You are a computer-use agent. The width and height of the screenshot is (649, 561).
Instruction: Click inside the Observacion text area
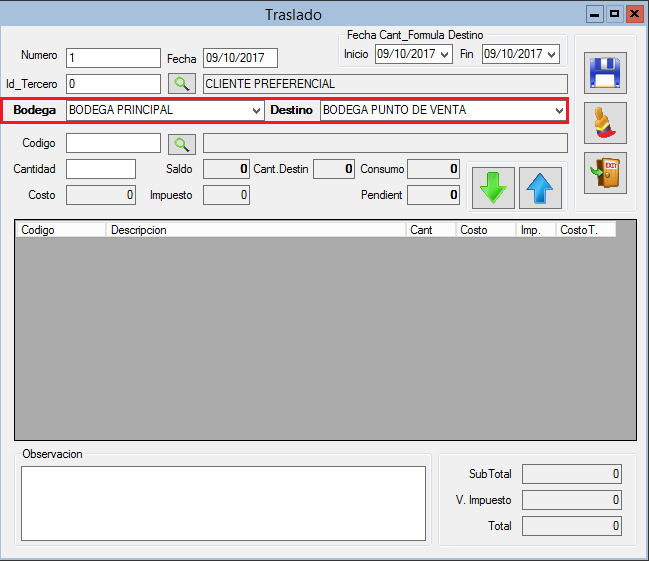coord(224,502)
